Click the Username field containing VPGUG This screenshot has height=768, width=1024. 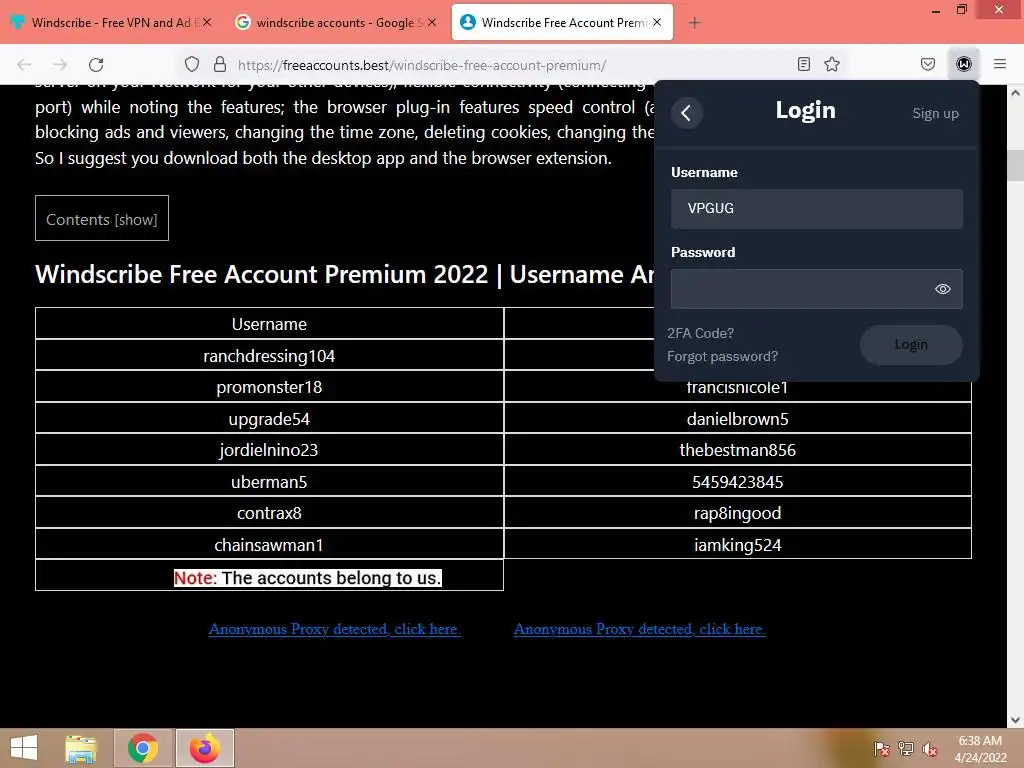click(816, 208)
